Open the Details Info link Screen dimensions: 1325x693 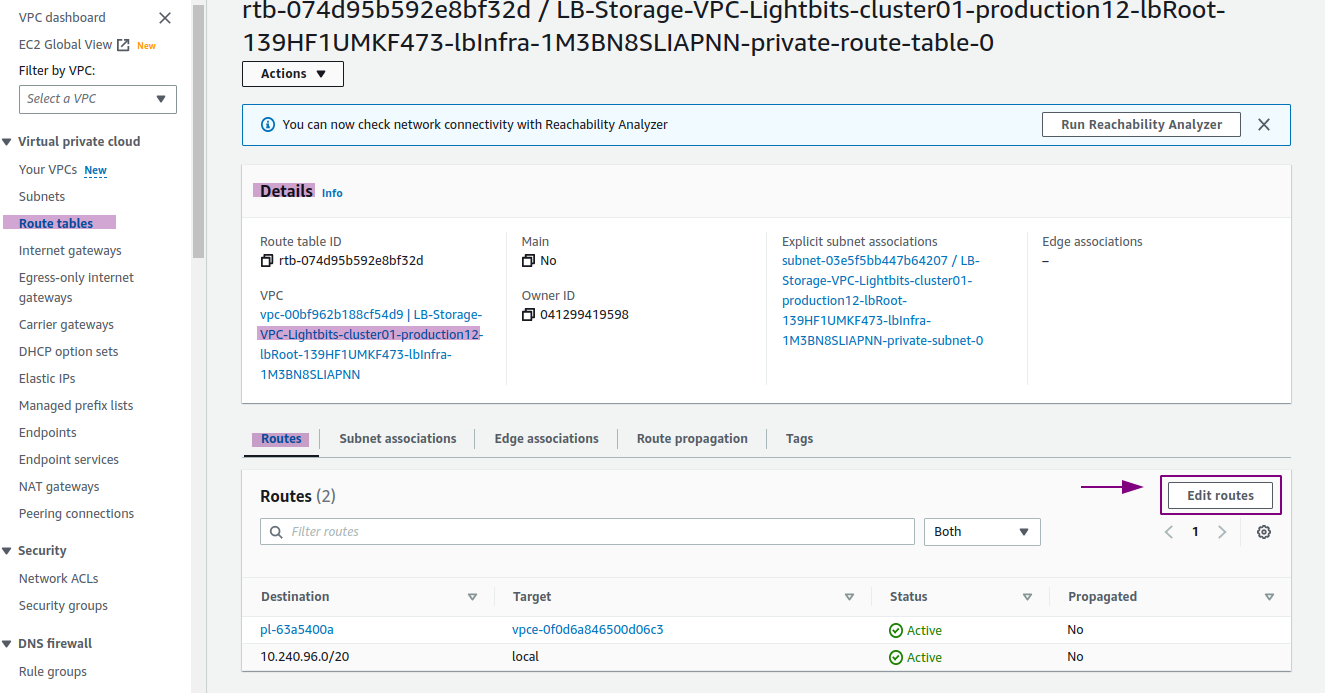pos(332,193)
